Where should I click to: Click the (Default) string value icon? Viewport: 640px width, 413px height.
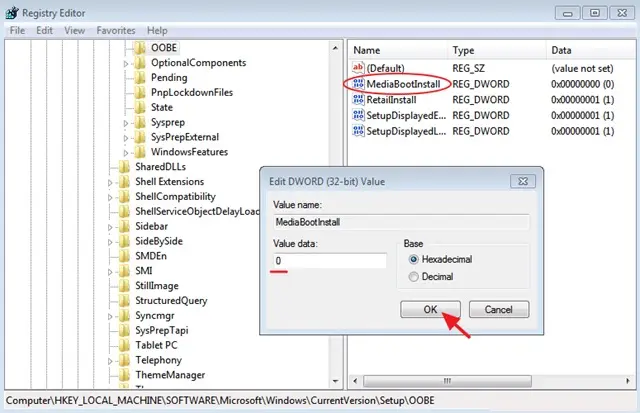click(x=358, y=68)
